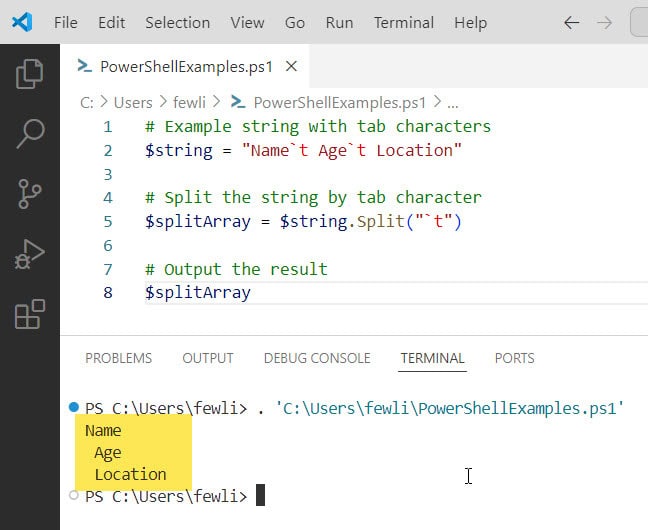The image size is (648, 530).
Task: Switch to the PROBLEMS panel tab
Action: (119, 358)
